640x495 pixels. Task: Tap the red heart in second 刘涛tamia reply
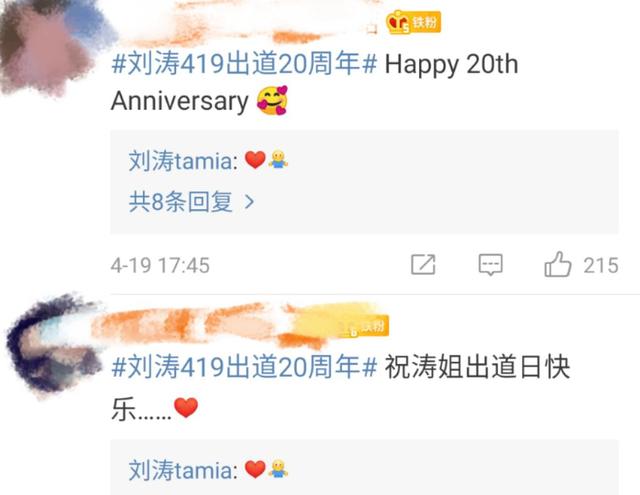255,469
